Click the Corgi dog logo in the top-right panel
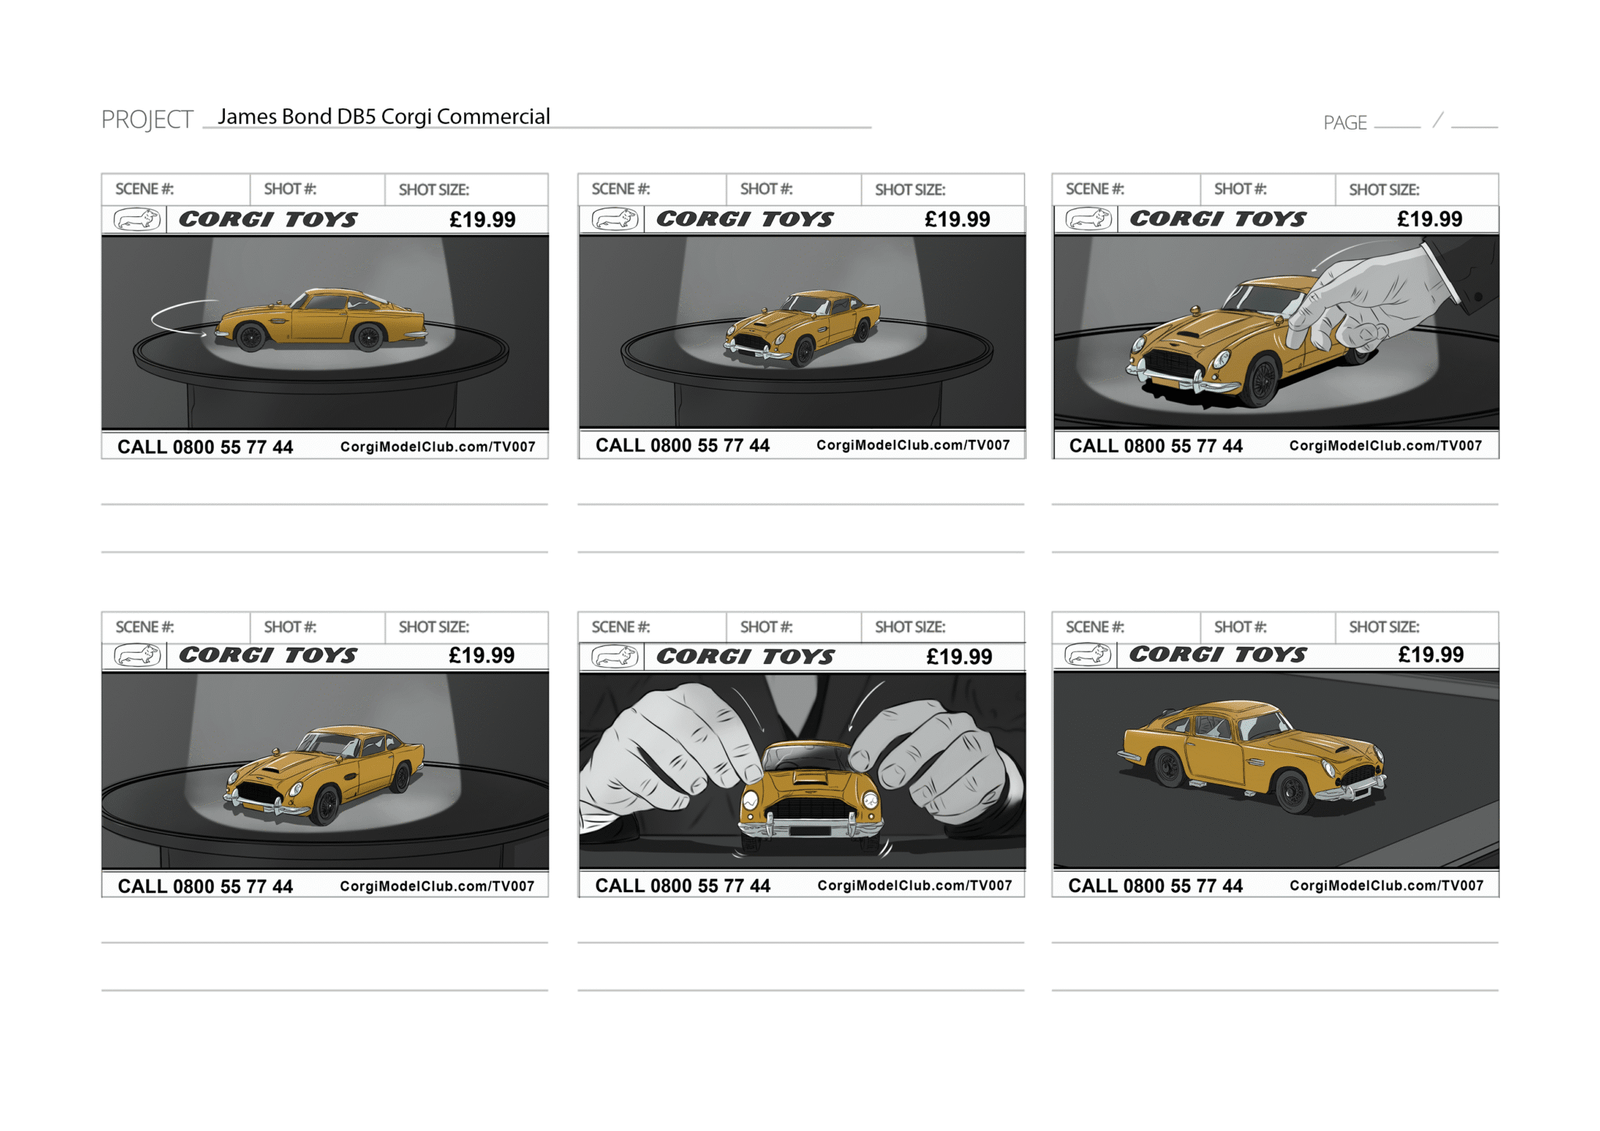This screenshot has height=1131, width=1600. point(1088,218)
